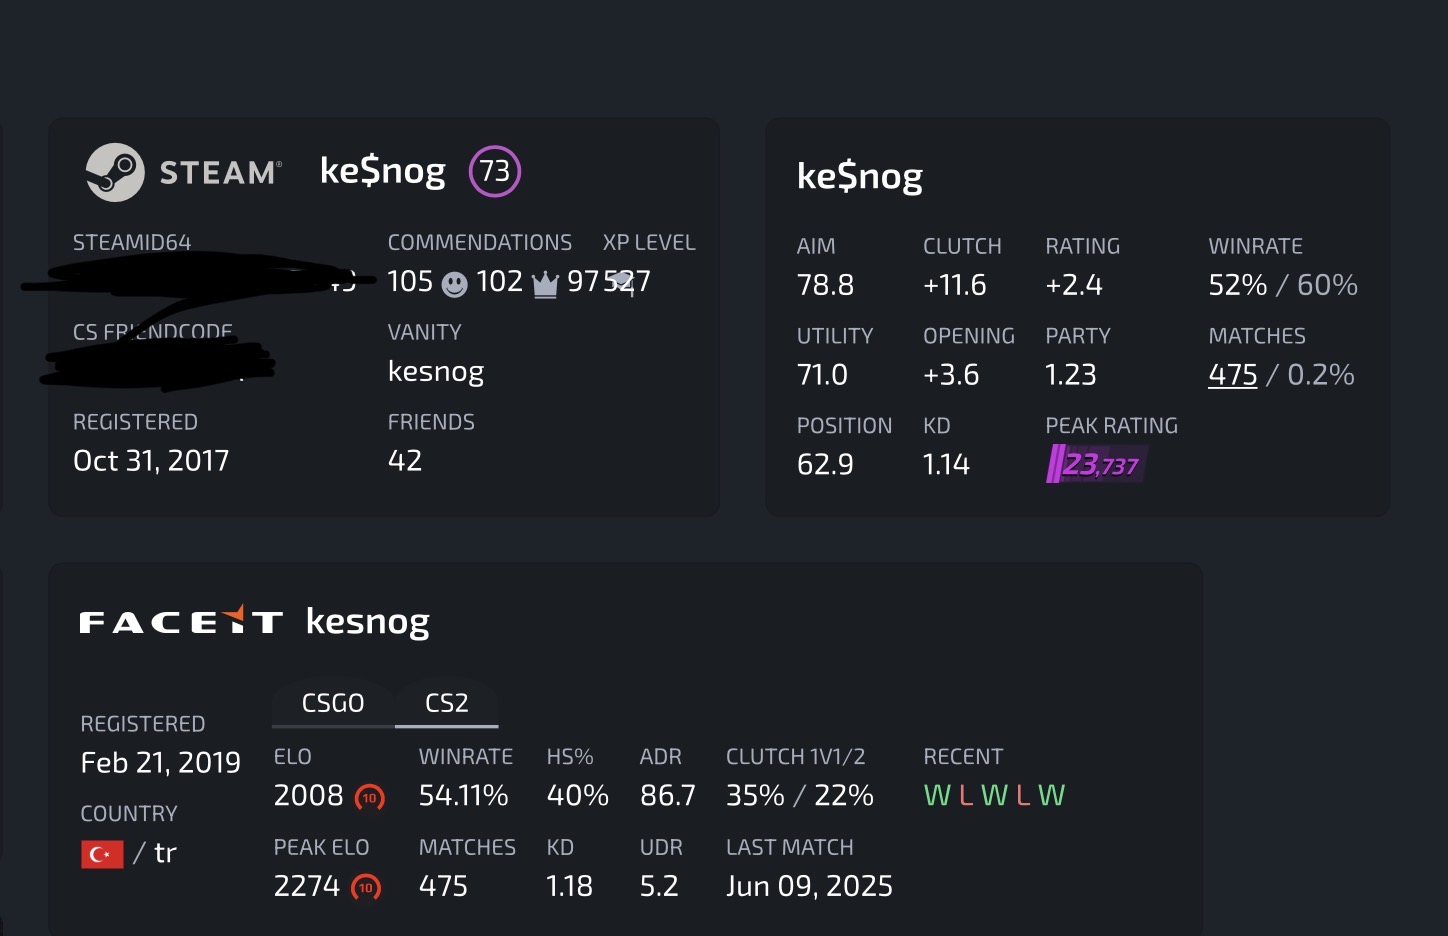Viewport: 1448px width, 936px height.
Task: Click the friends count 42
Action: (405, 461)
